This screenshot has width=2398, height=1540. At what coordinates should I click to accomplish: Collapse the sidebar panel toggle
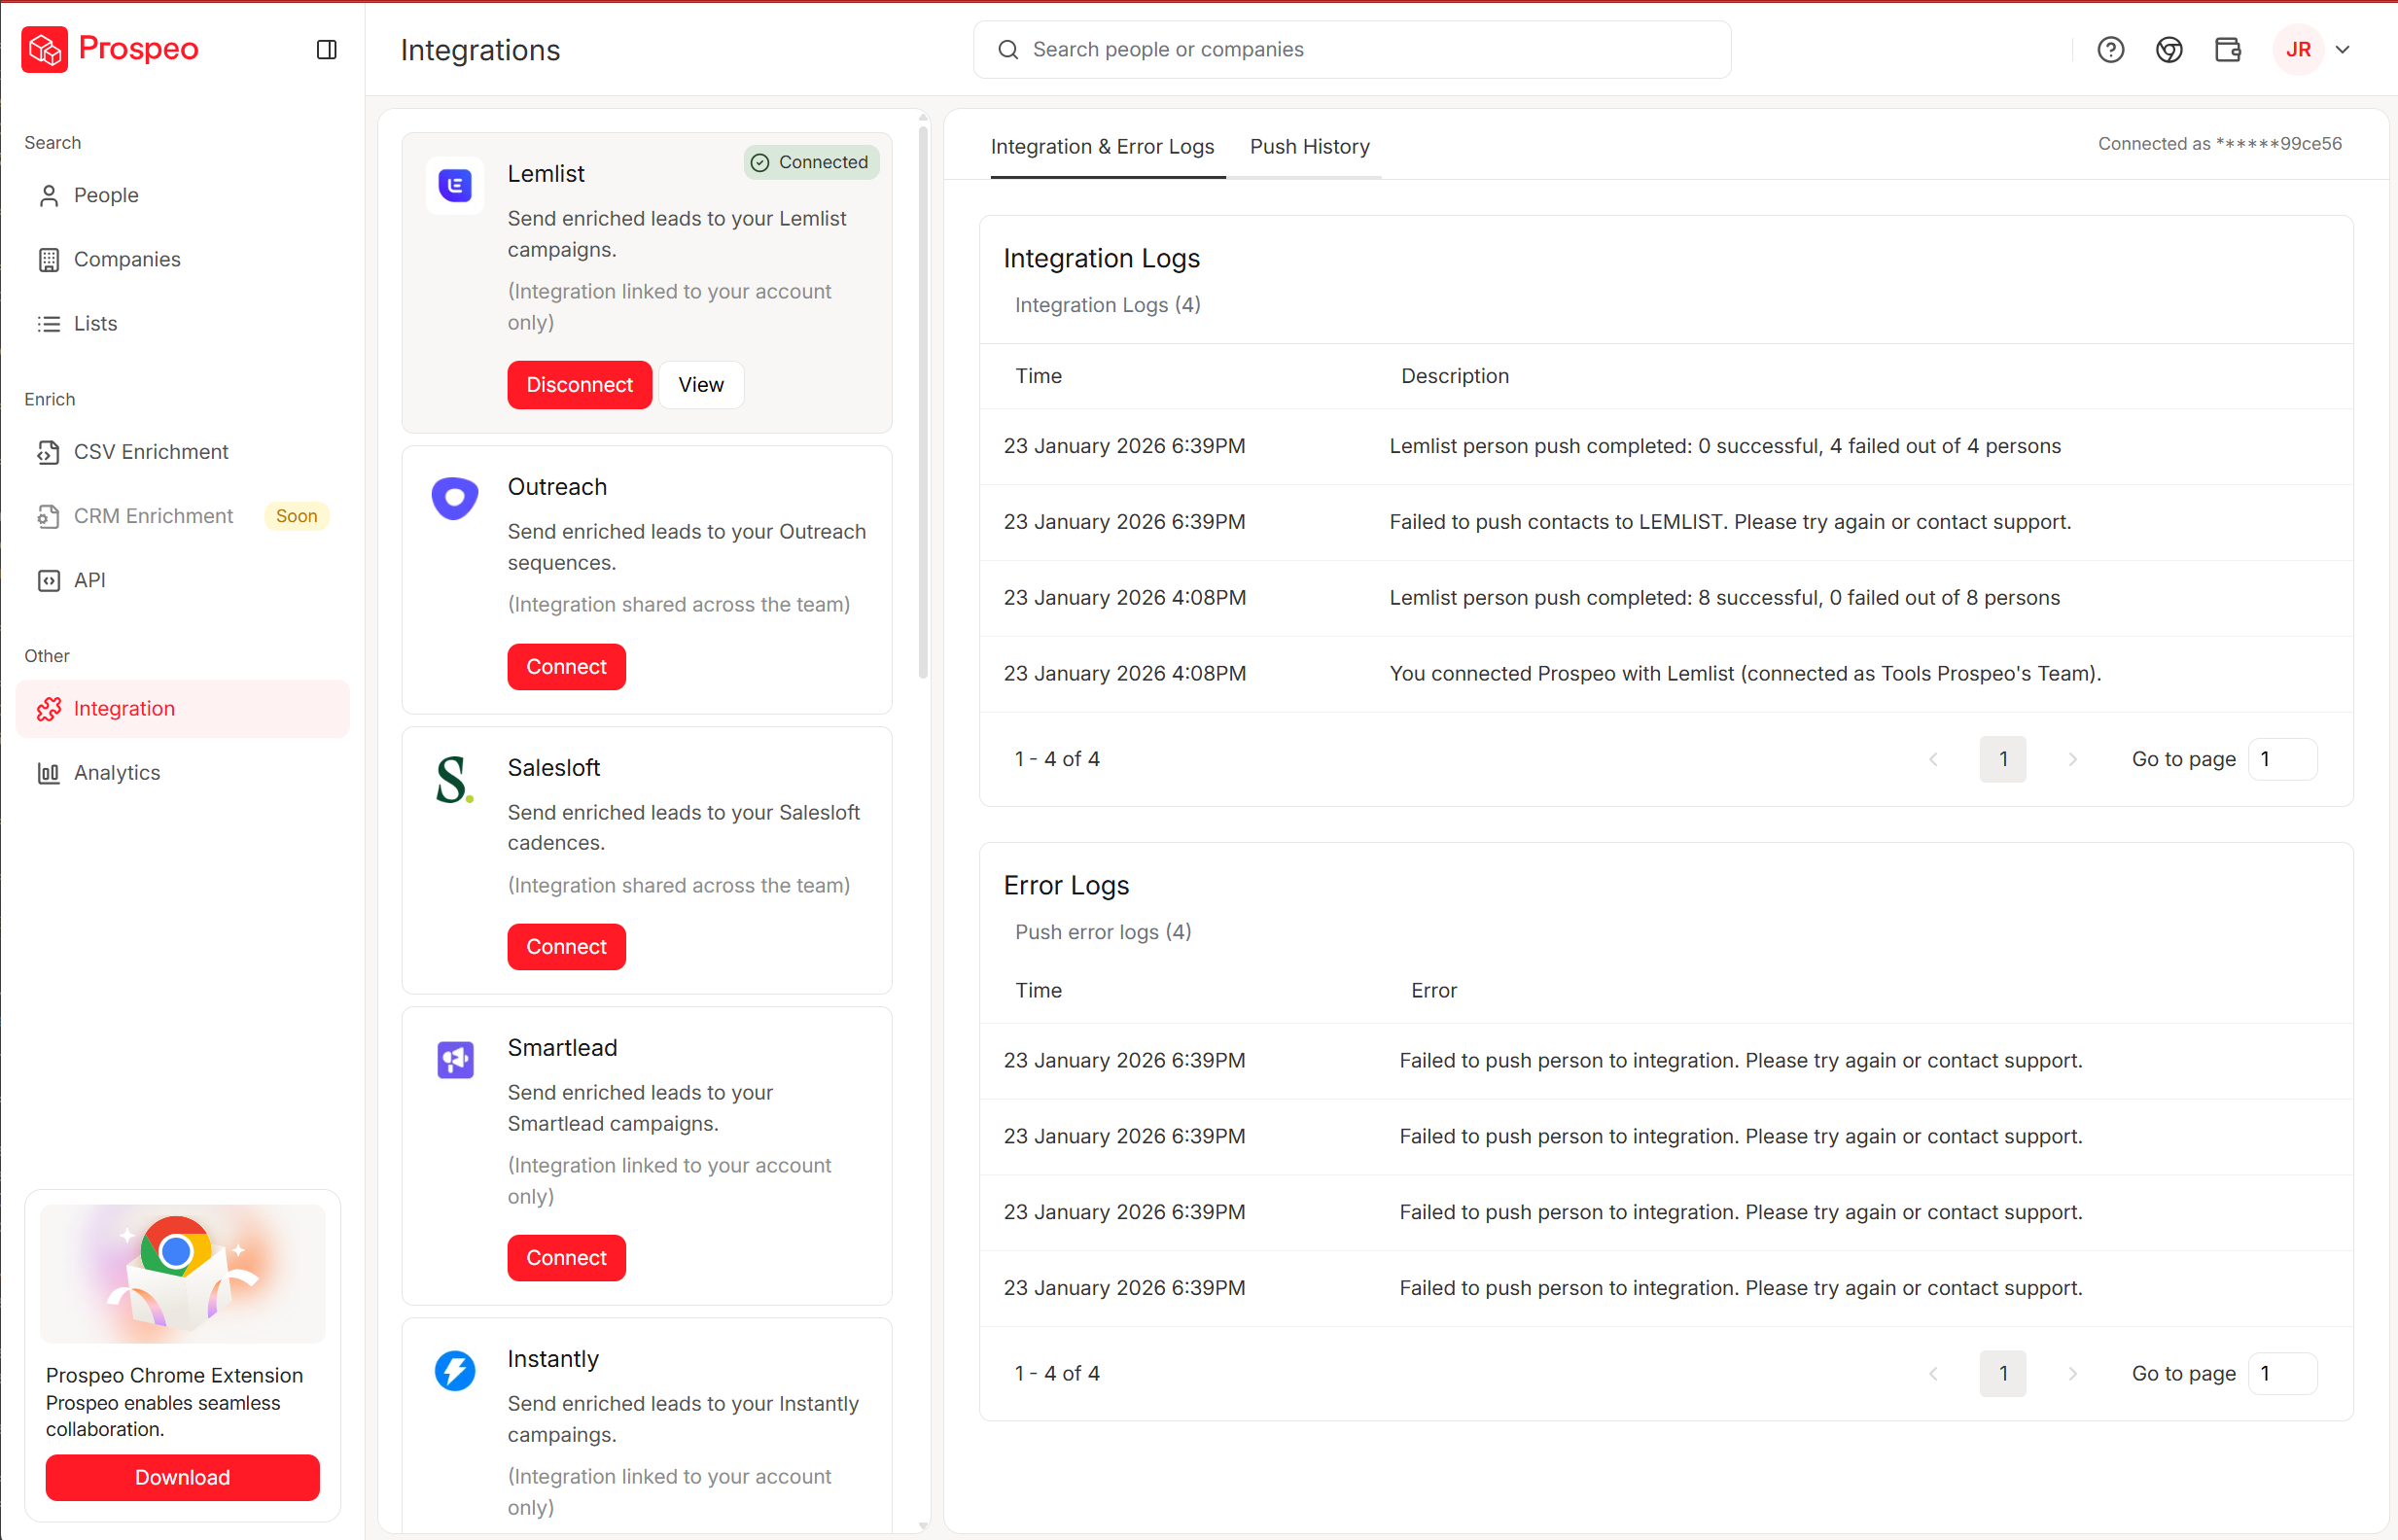click(326, 50)
